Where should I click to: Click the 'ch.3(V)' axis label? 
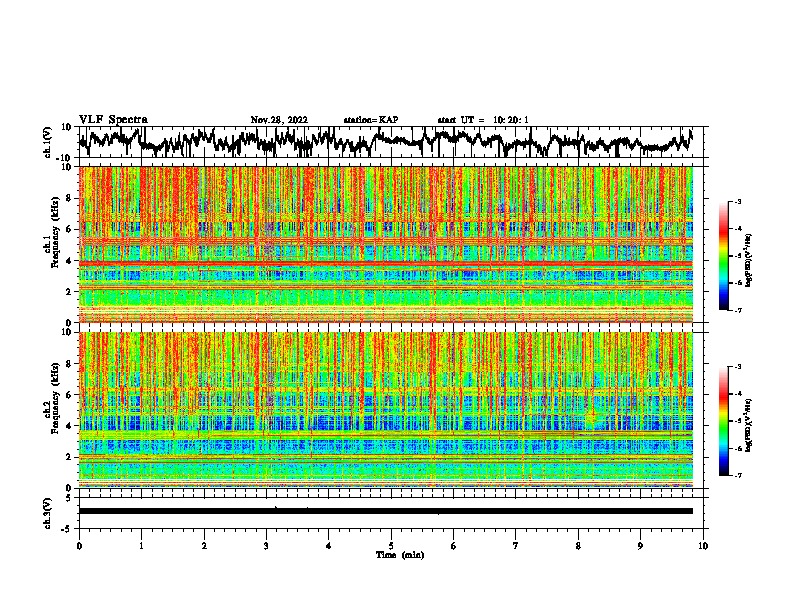click(48, 513)
